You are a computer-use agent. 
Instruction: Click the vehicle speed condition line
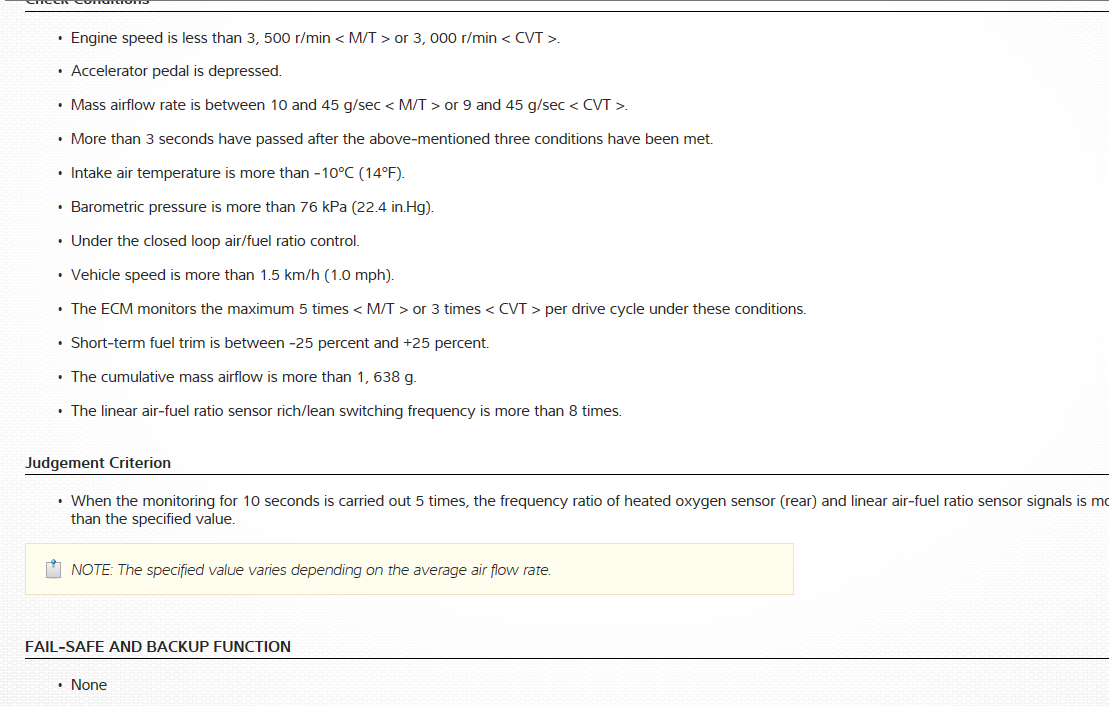coord(232,275)
